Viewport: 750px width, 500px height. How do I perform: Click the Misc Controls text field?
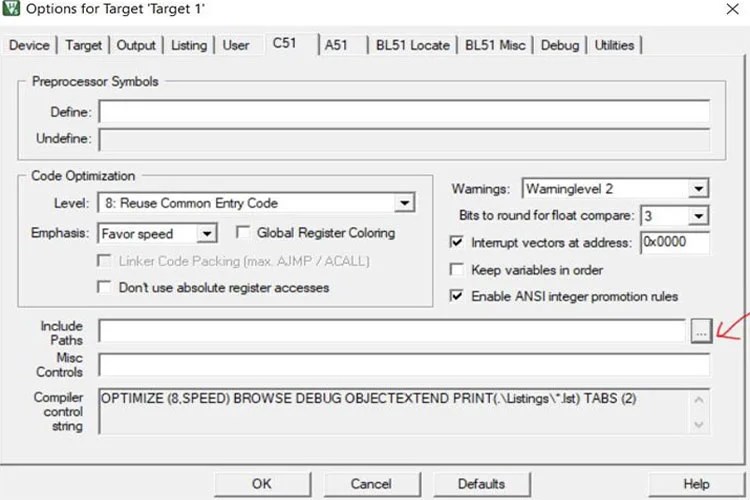point(404,365)
